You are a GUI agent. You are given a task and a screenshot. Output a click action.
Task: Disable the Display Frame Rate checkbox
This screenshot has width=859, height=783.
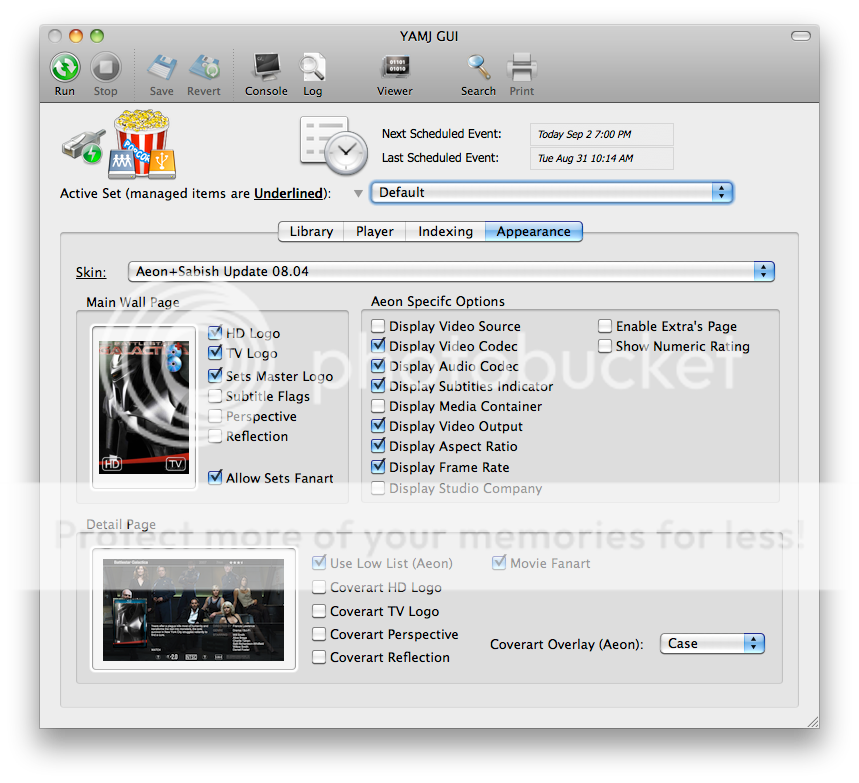point(378,467)
